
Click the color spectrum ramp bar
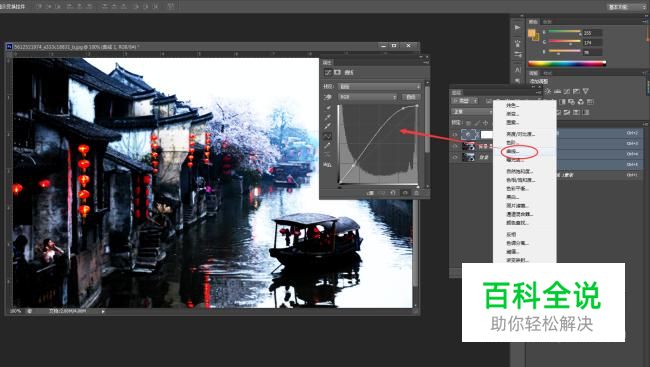tap(567, 63)
